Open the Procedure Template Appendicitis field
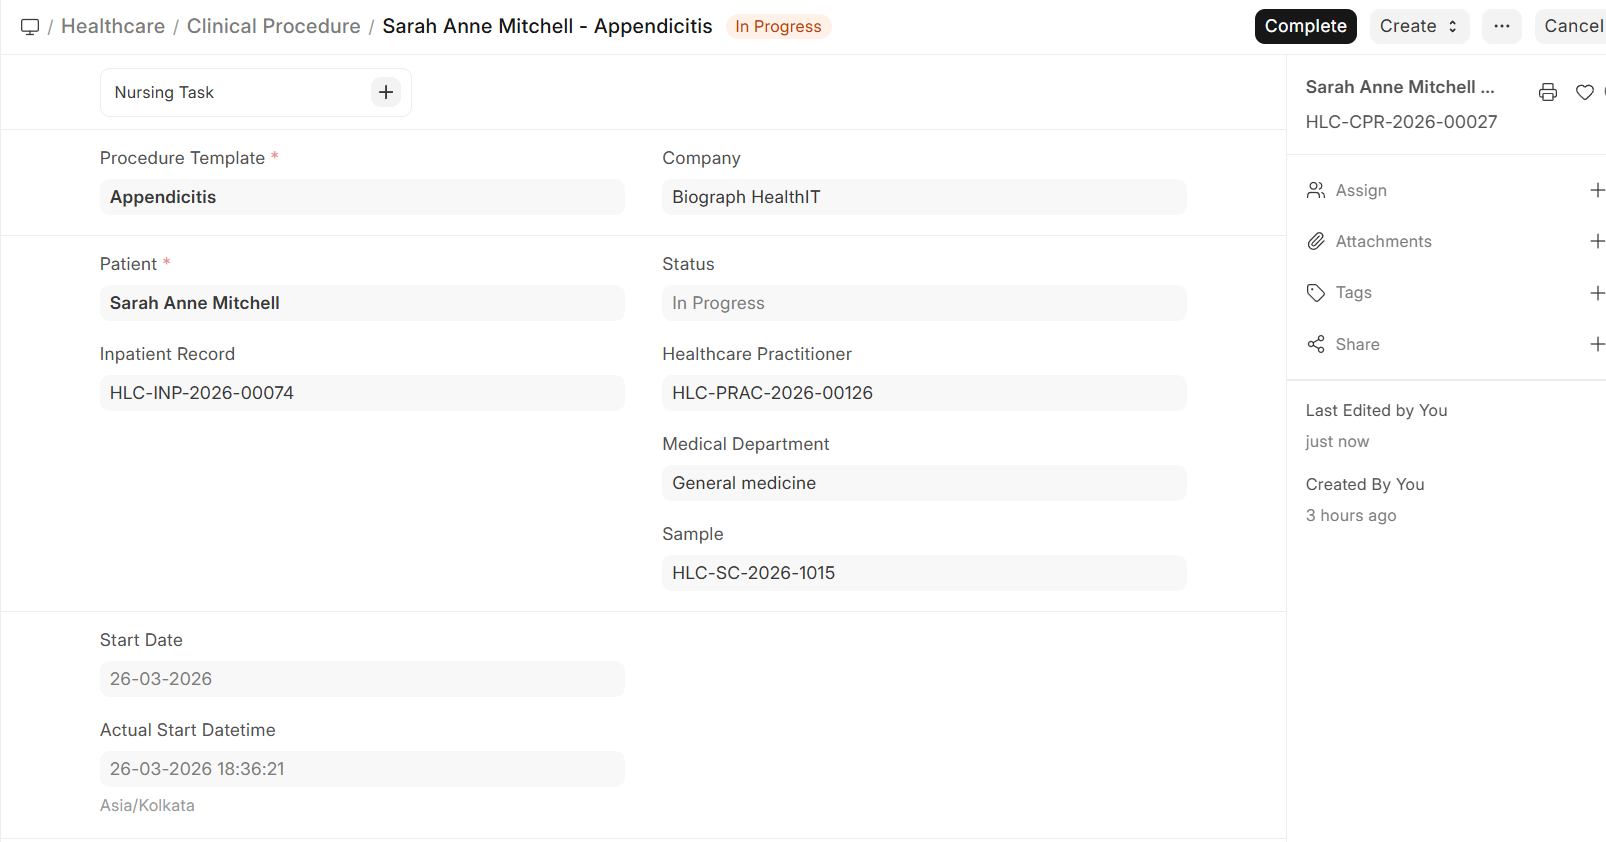Viewport: 1606px width, 842px height. 362,197
